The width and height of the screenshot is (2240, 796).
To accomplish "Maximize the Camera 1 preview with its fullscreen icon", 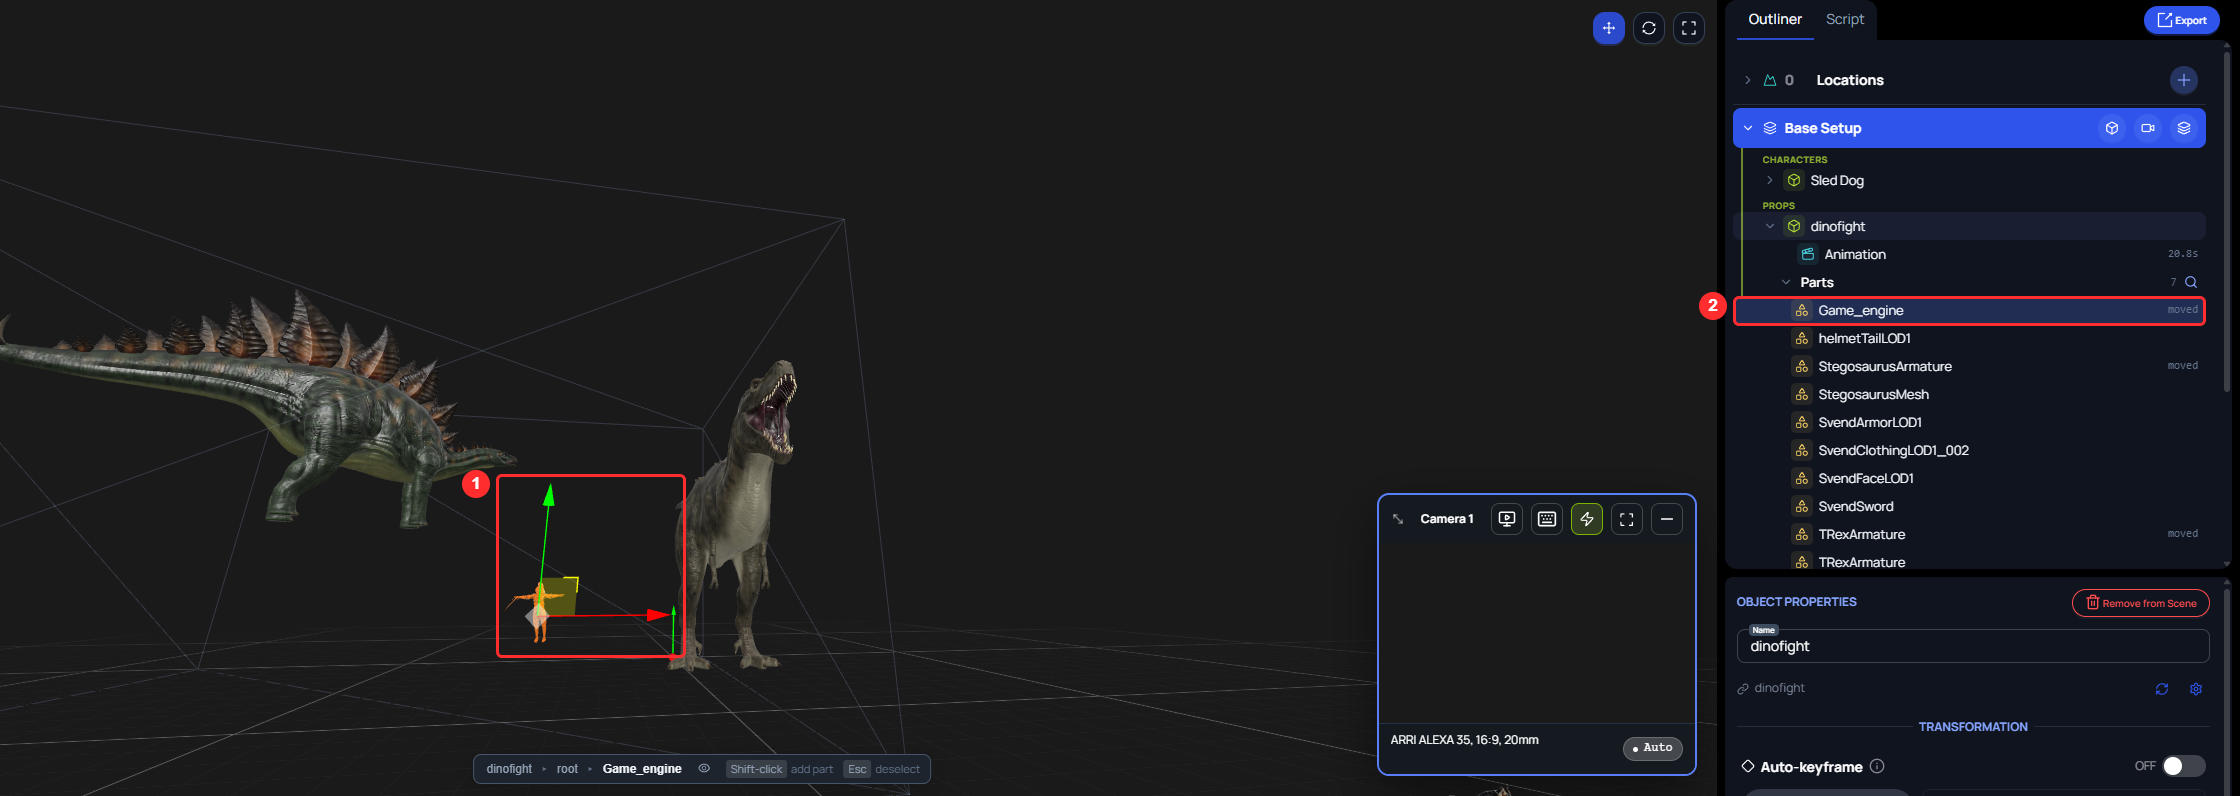I will click(1627, 519).
